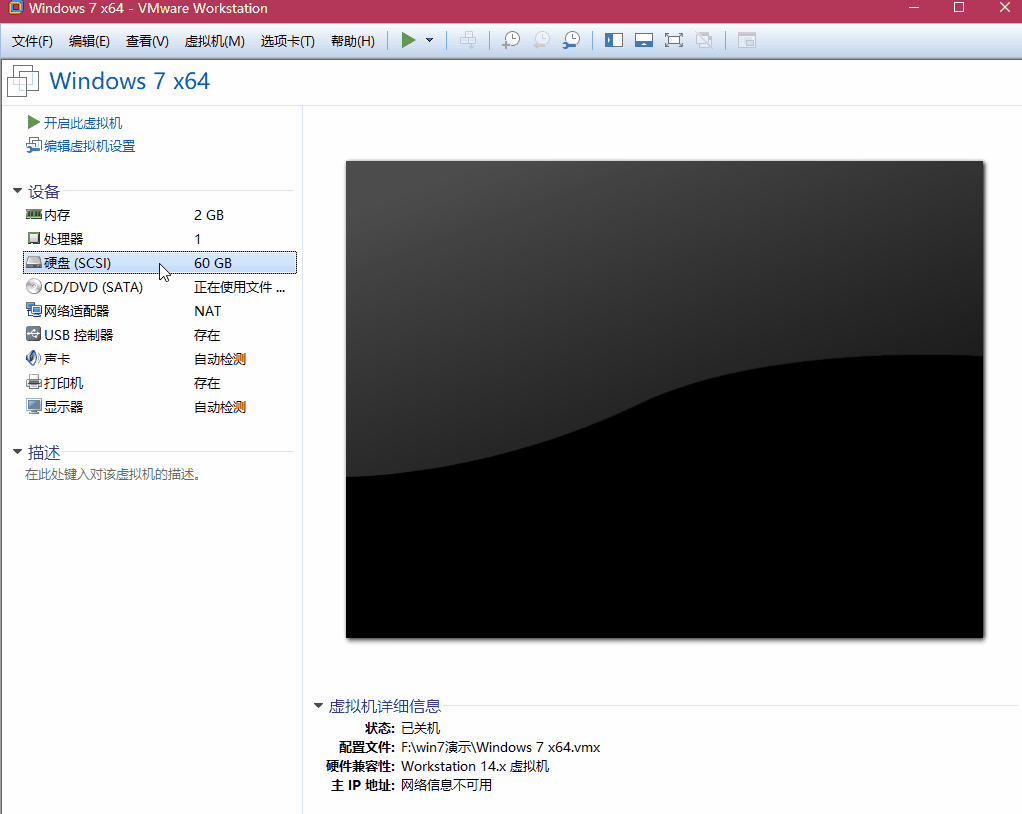This screenshot has height=814, width=1022.
Task: Open the 编辑(E) menu
Action: pos(89,41)
